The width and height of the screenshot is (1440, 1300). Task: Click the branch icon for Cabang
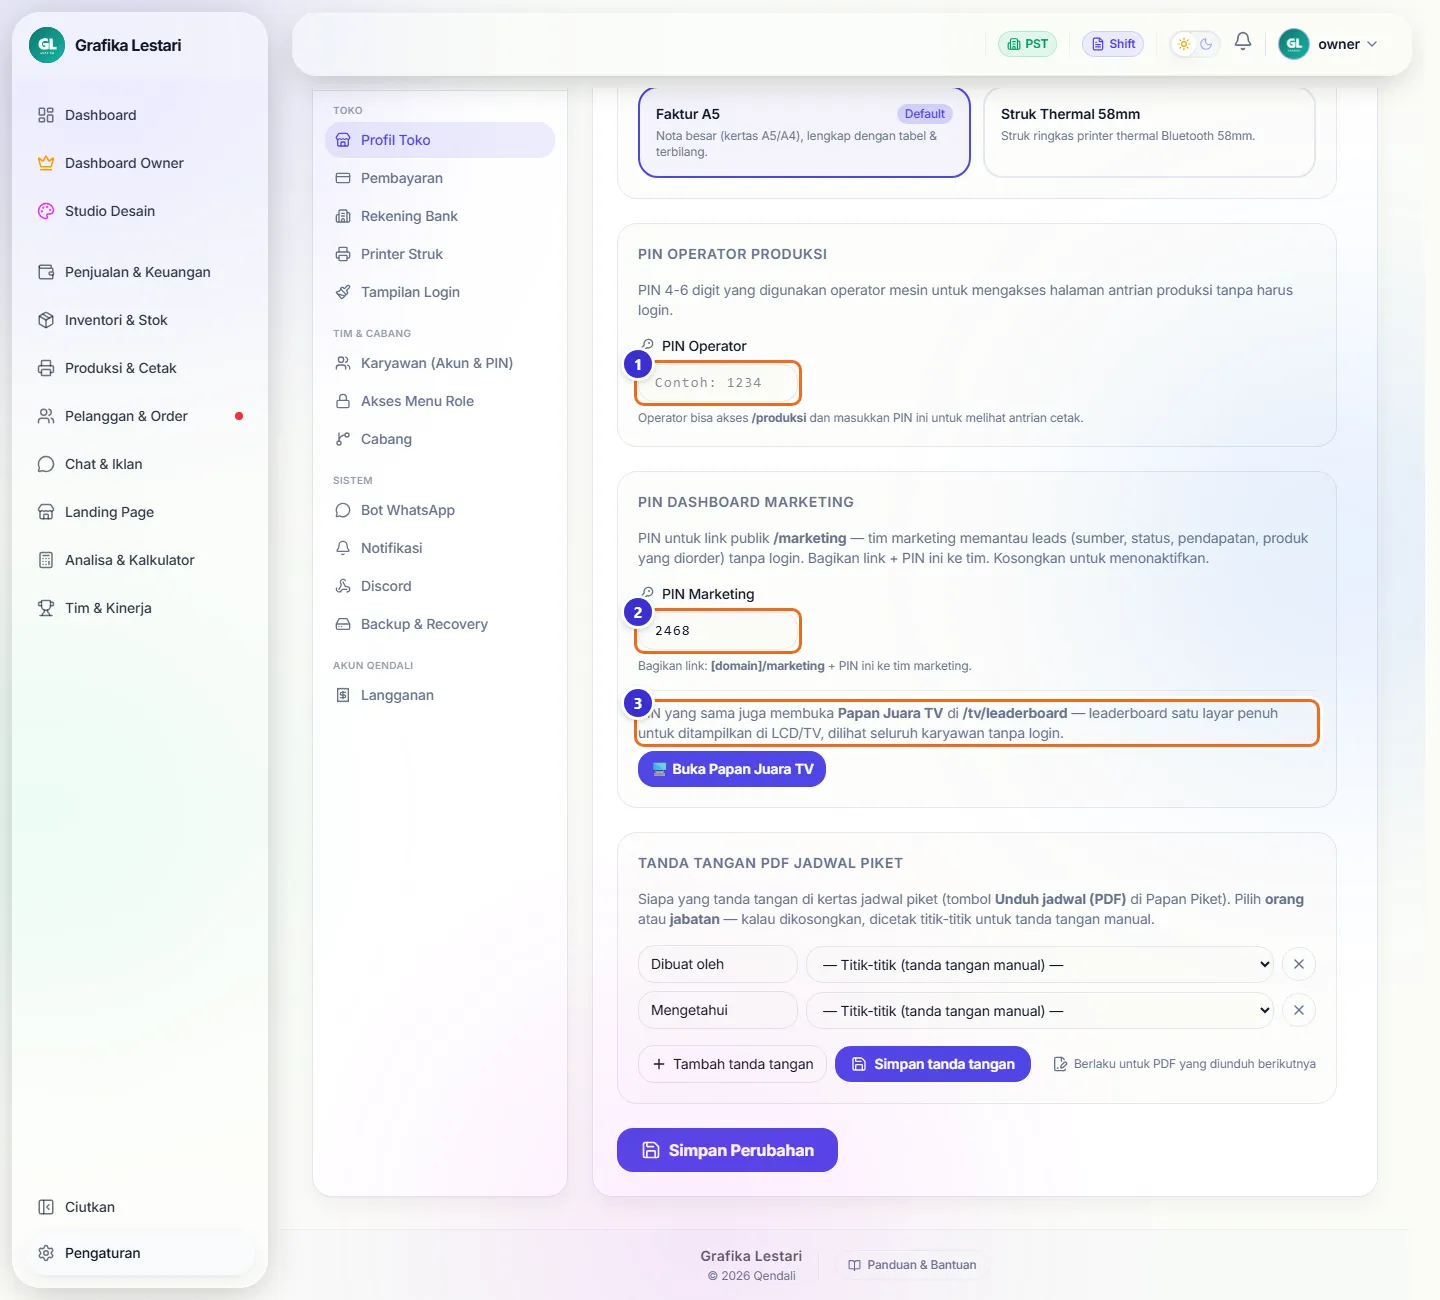(x=343, y=439)
